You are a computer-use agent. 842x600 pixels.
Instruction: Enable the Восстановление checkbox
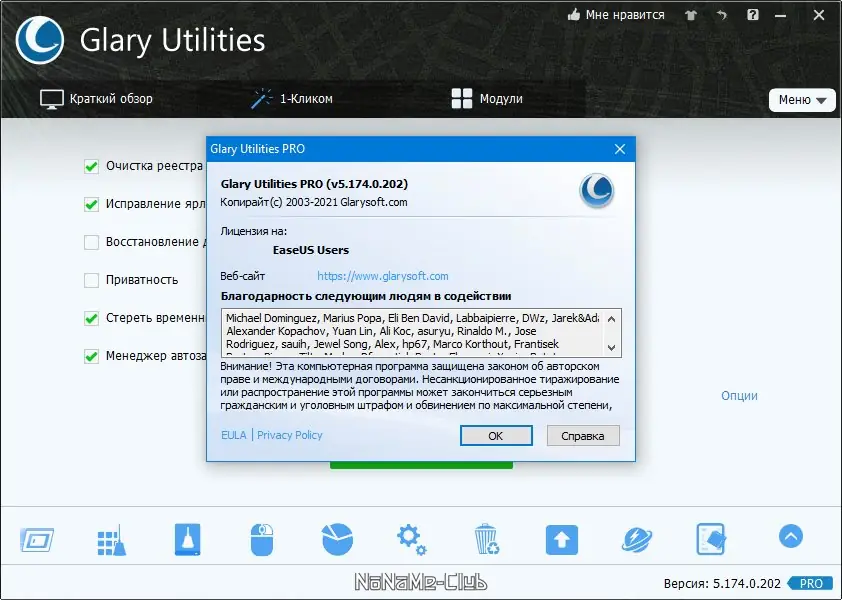pyautogui.click(x=91, y=242)
